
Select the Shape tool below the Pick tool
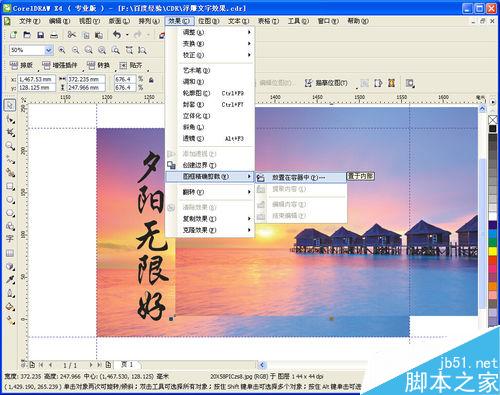tap(10, 119)
